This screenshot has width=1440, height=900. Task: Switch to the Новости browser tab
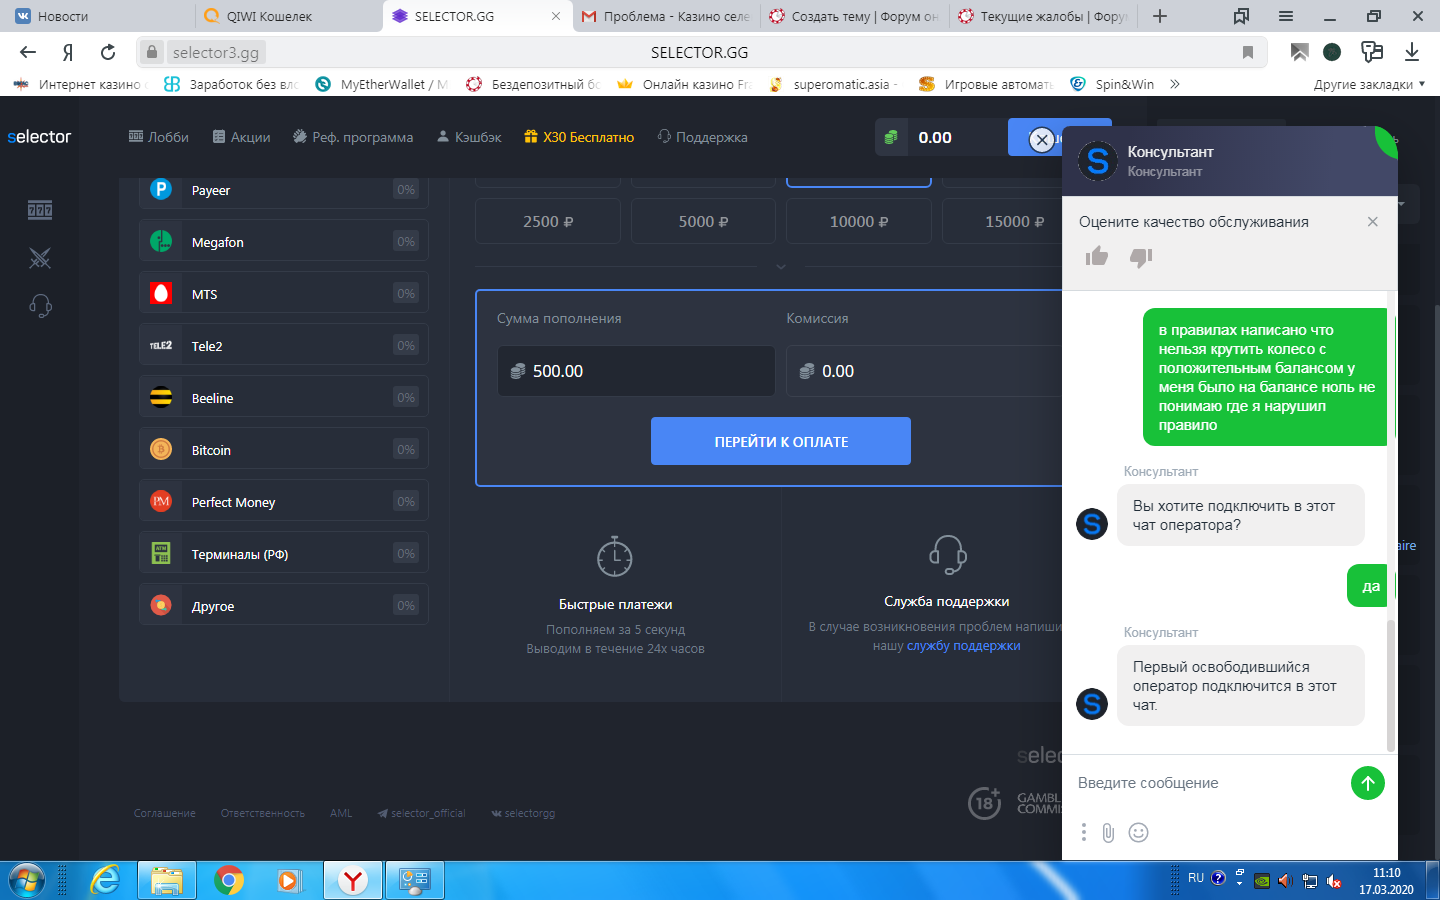pos(97,16)
